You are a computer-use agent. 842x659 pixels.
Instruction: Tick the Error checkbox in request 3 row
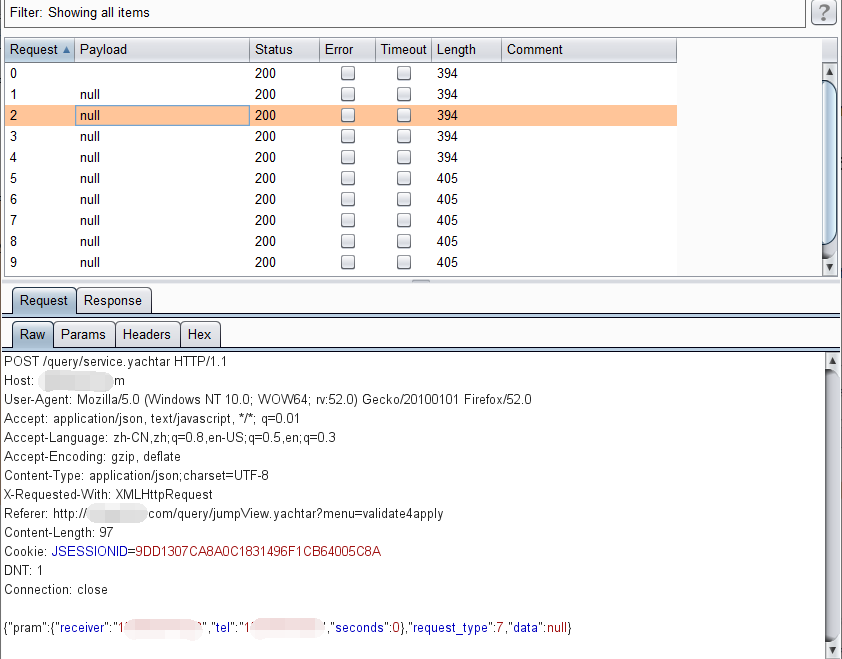(348, 136)
